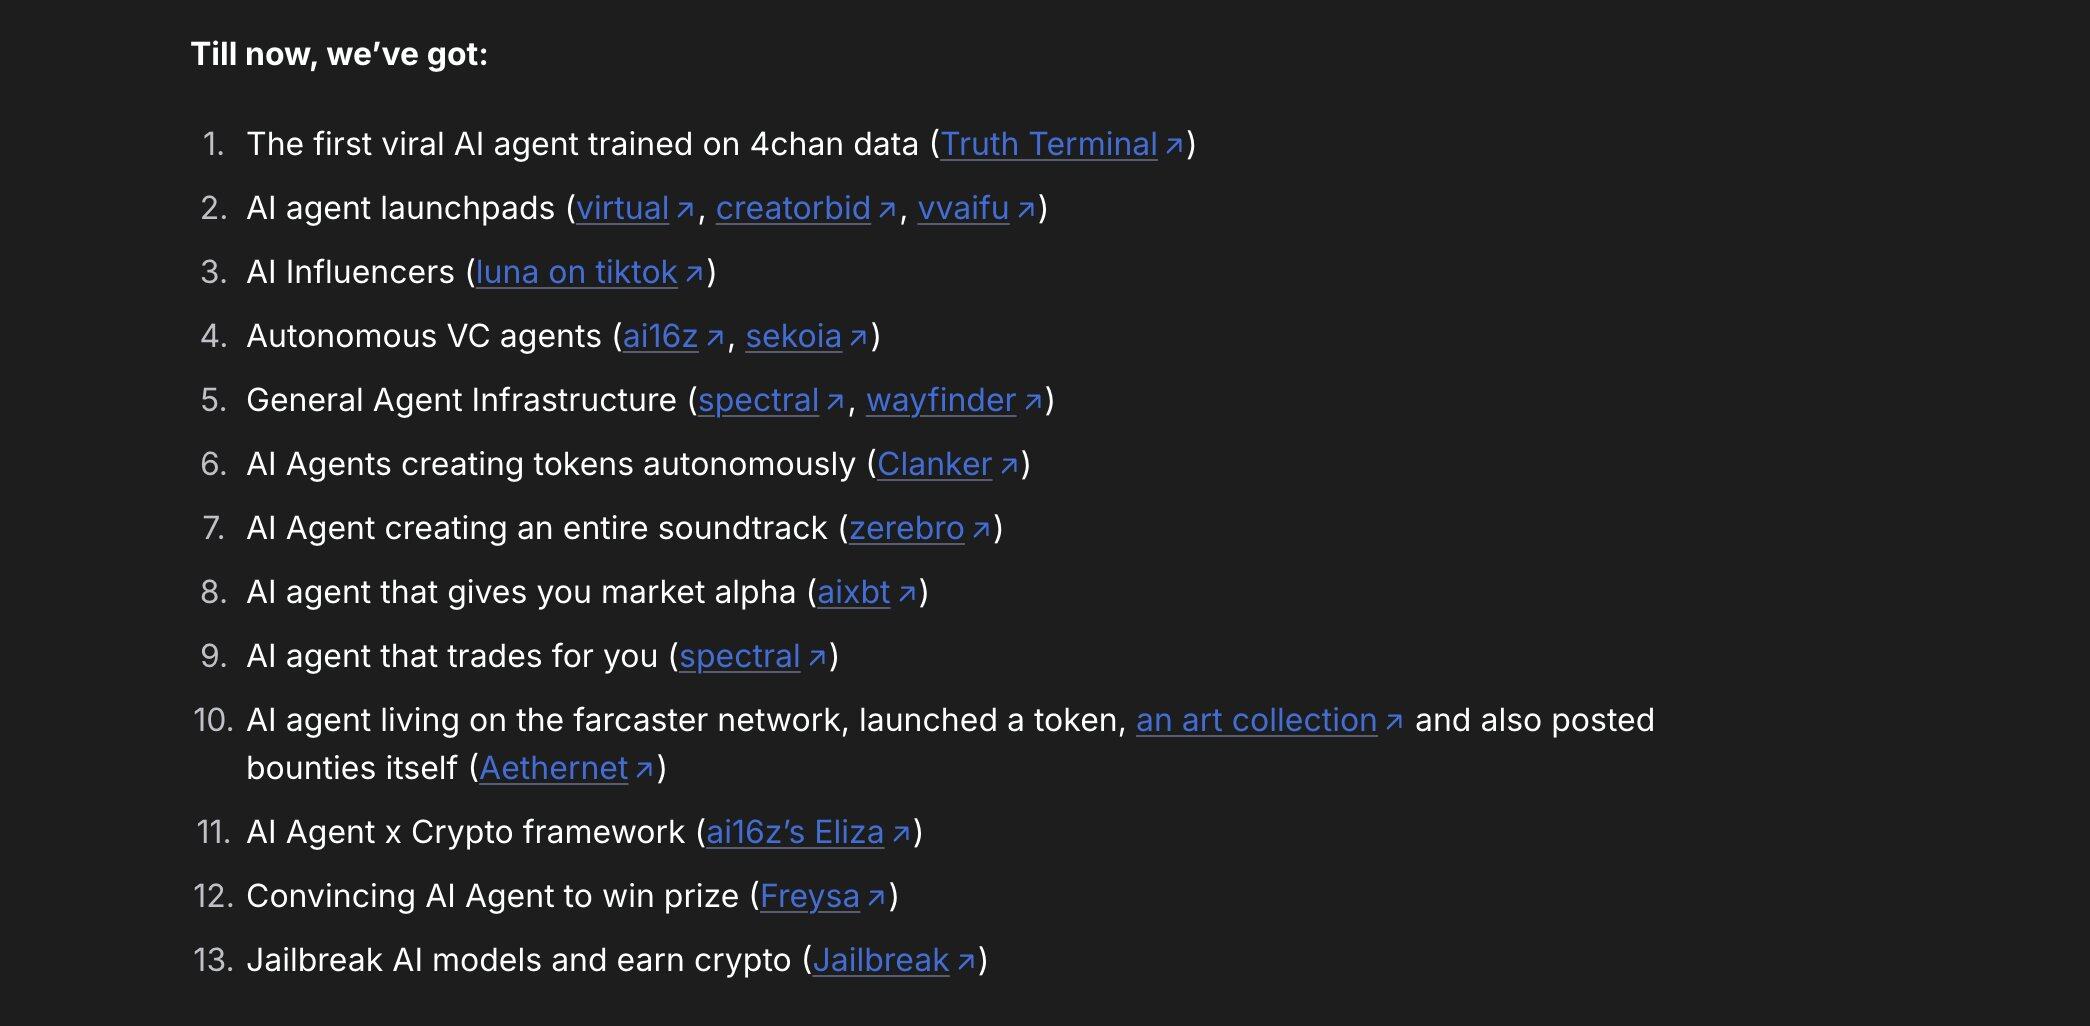Click the ai16z VC agent link
The width and height of the screenshot is (2090, 1026).
pyautogui.click(x=660, y=337)
